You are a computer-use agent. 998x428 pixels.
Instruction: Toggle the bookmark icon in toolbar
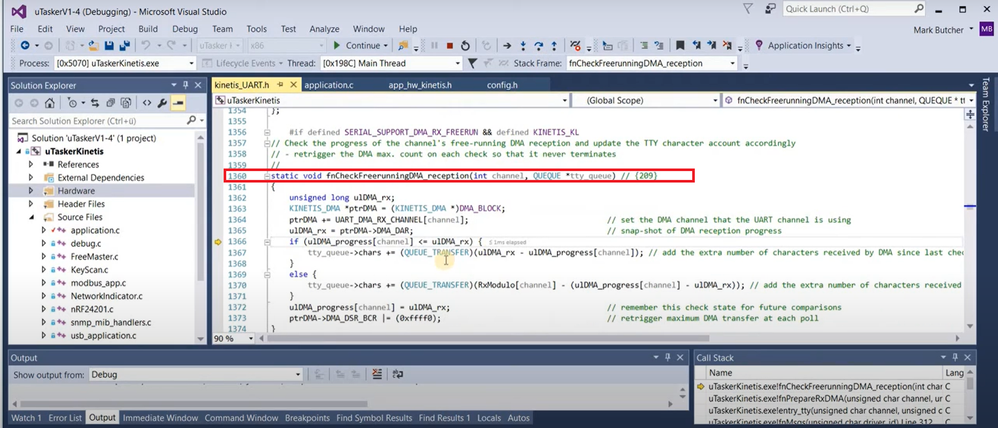tap(680, 46)
